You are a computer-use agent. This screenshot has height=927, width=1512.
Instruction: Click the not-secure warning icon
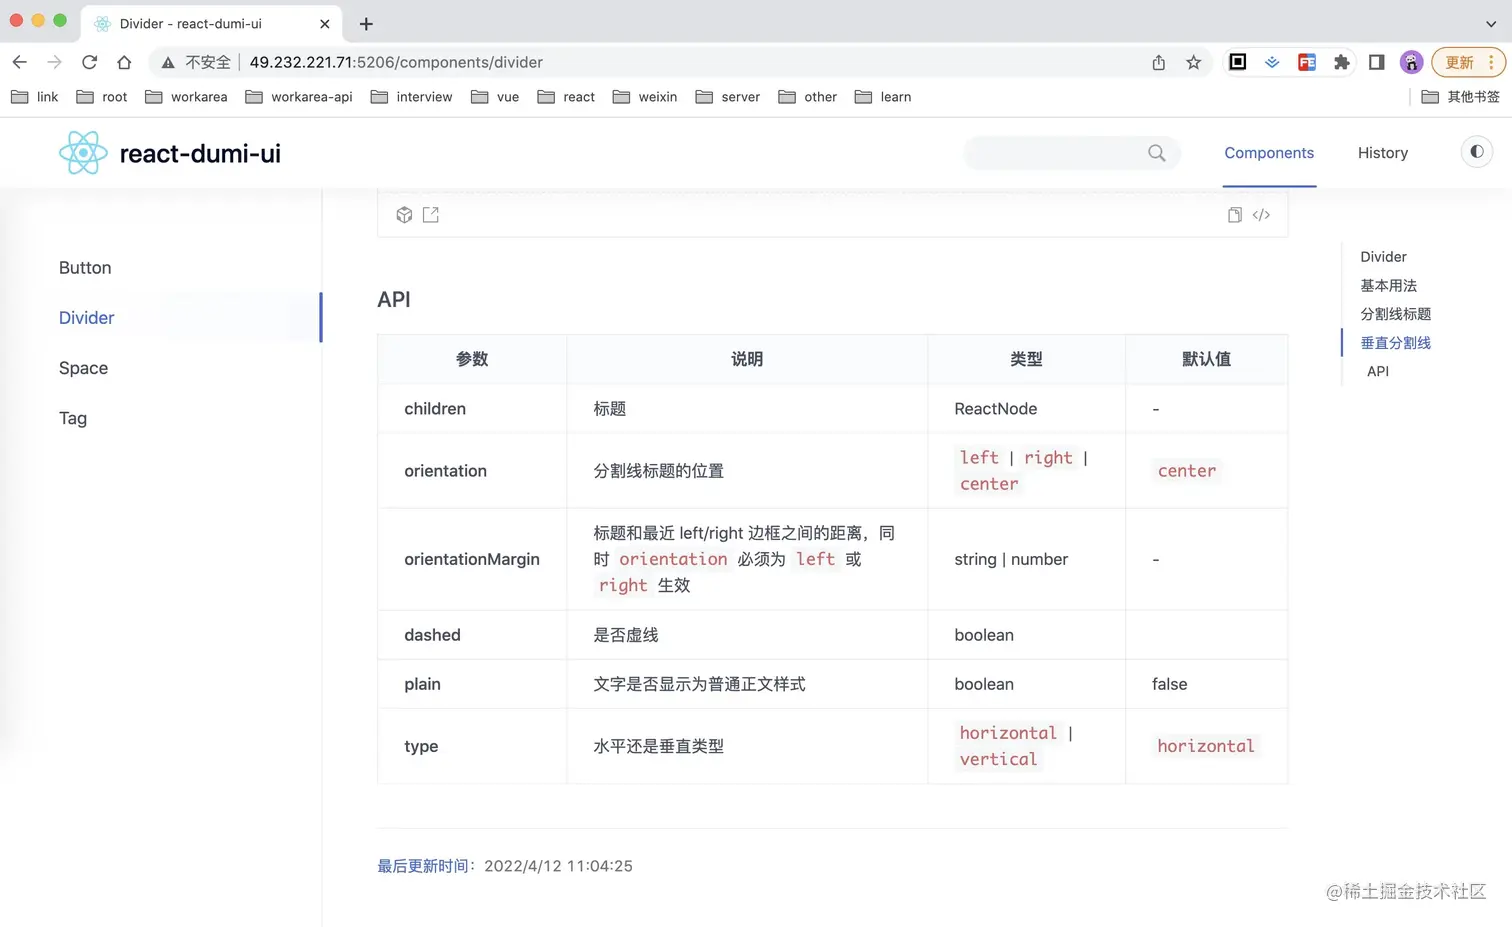168,62
